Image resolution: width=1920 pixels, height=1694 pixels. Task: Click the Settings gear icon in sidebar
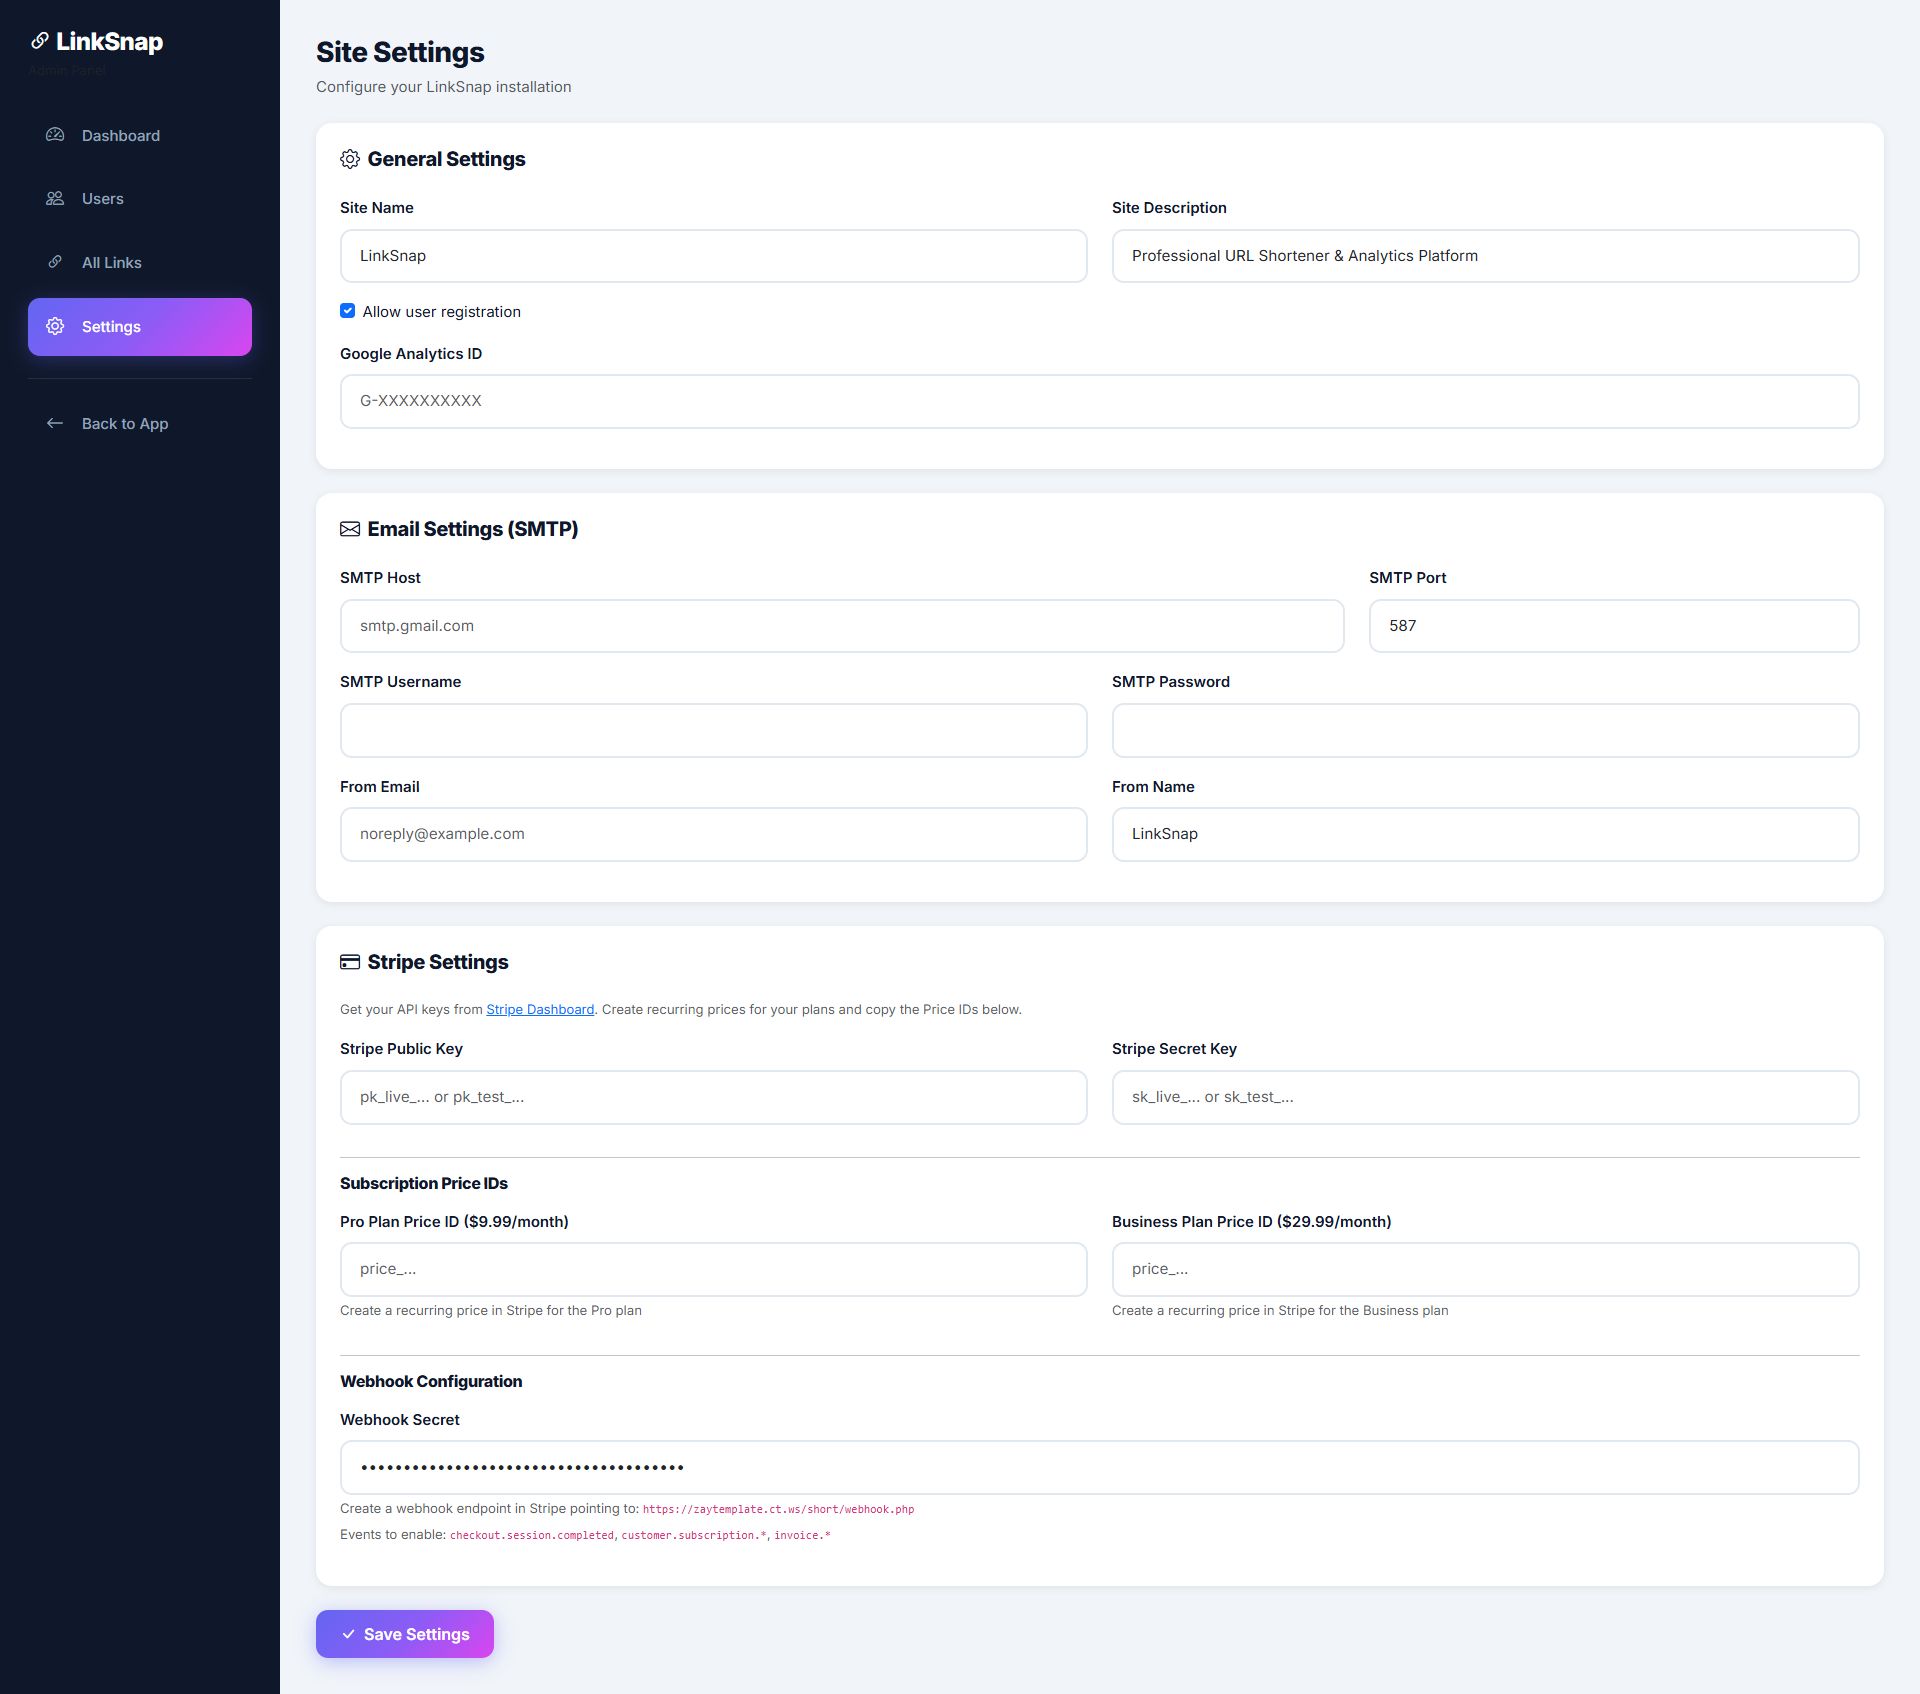55,327
